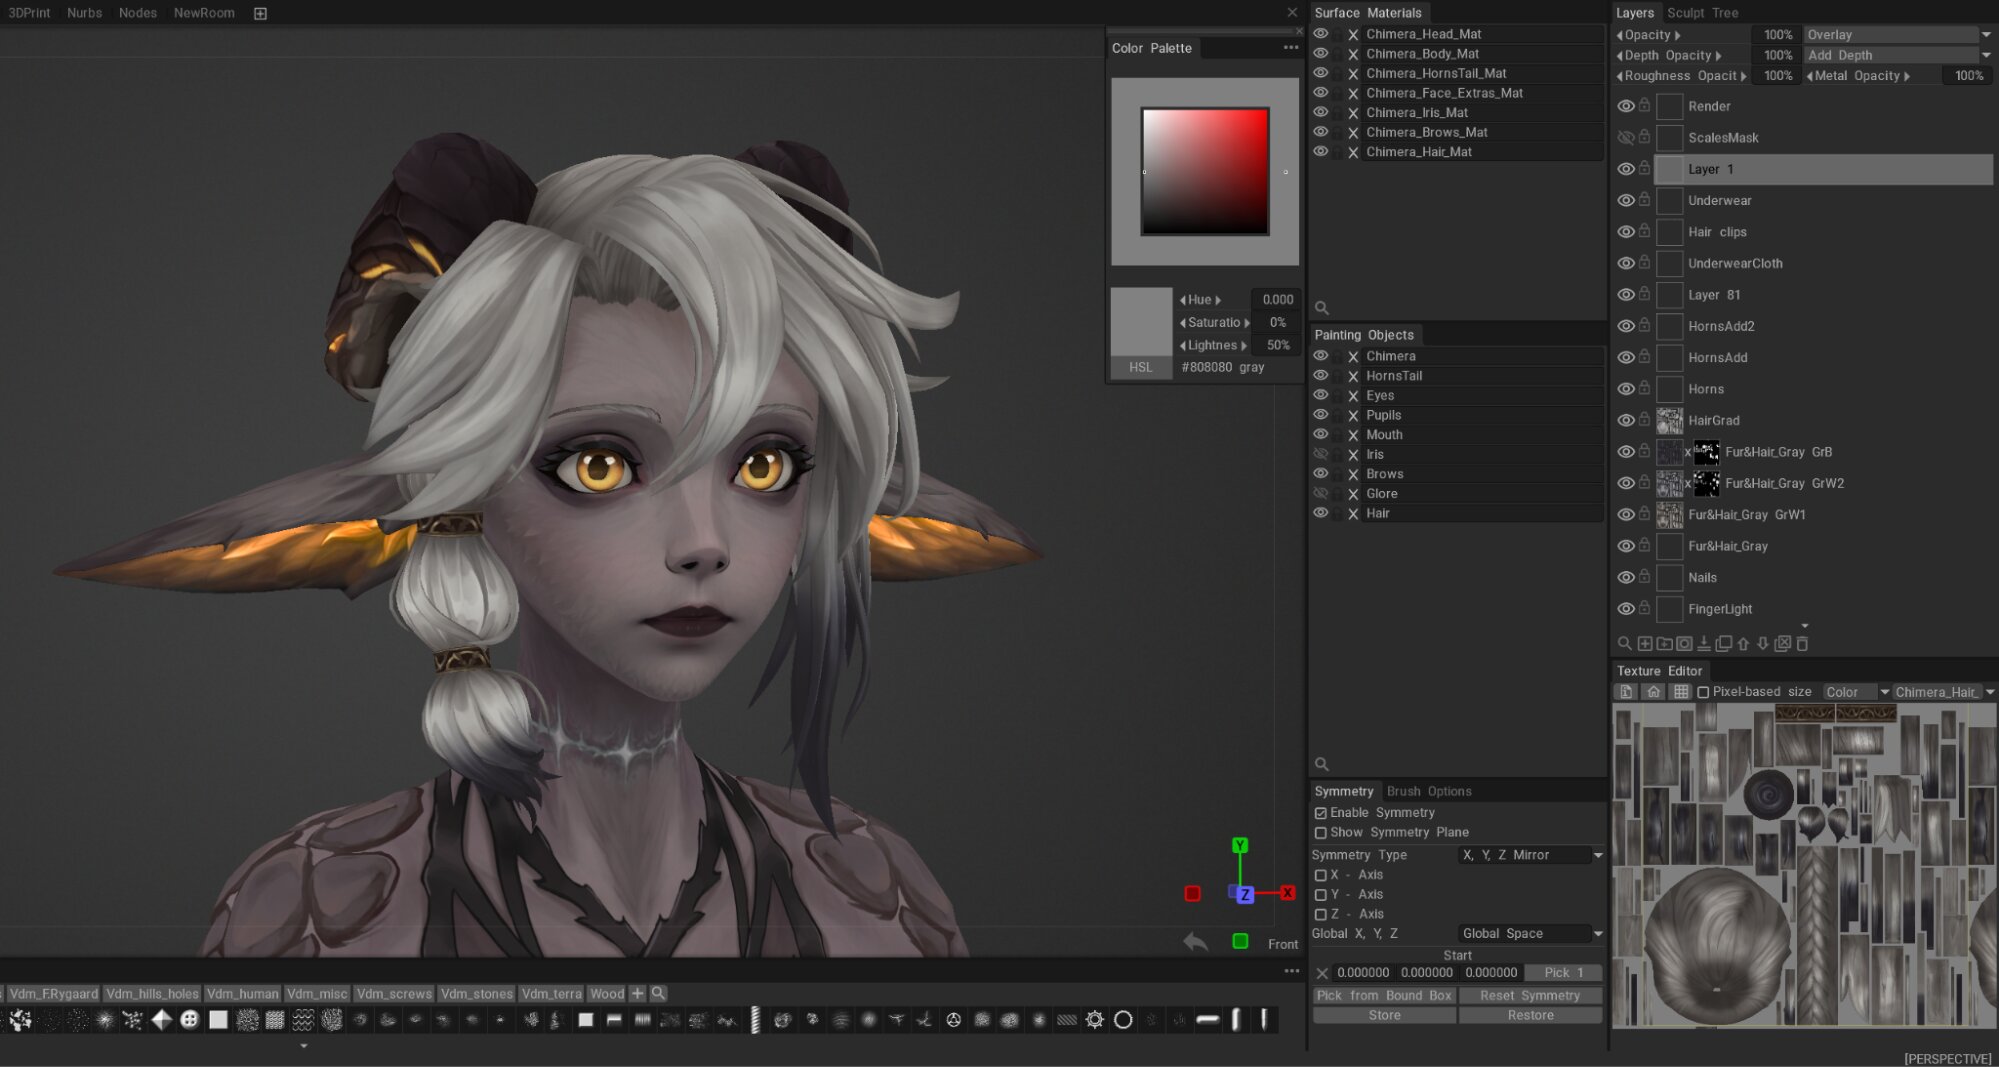Viewport: 1999px width, 1067px height.
Task: Open the Color Palette options menu
Action: click(1291, 48)
